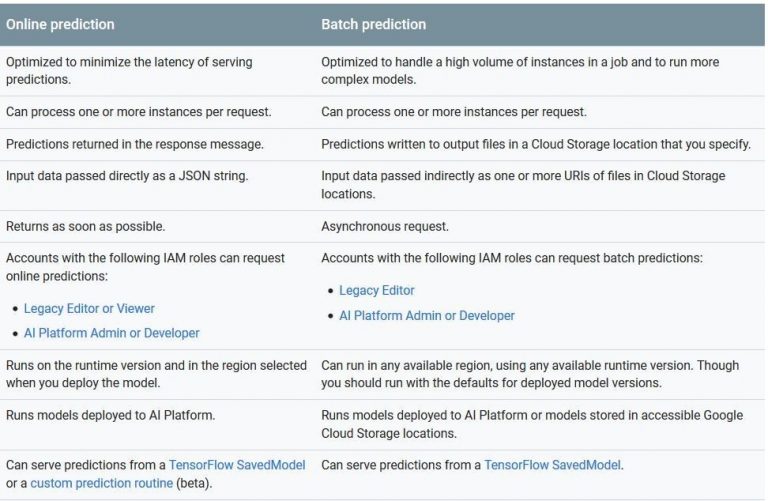This screenshot has height=501, width=768.
Task: Click the Batch prediction column header
Action: click(x=373, y=24)
